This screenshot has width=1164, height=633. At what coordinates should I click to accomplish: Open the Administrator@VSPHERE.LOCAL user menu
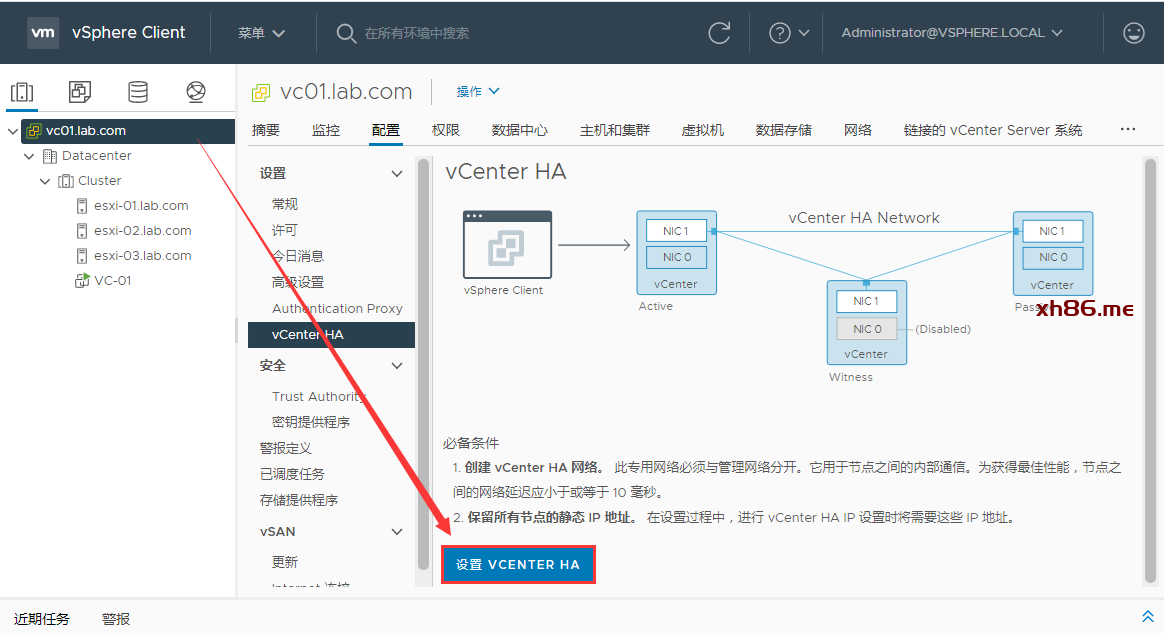click(x=951, y=33)
